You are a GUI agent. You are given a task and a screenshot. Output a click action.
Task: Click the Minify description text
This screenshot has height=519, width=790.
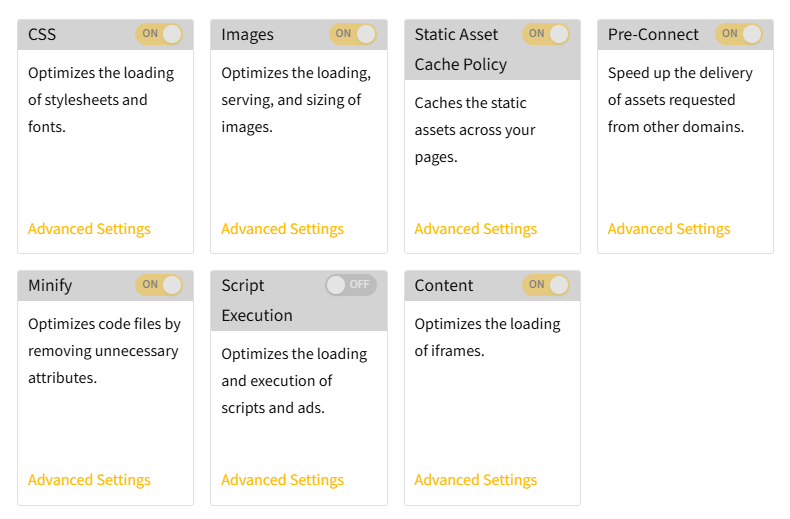click(x=103, y=351)
